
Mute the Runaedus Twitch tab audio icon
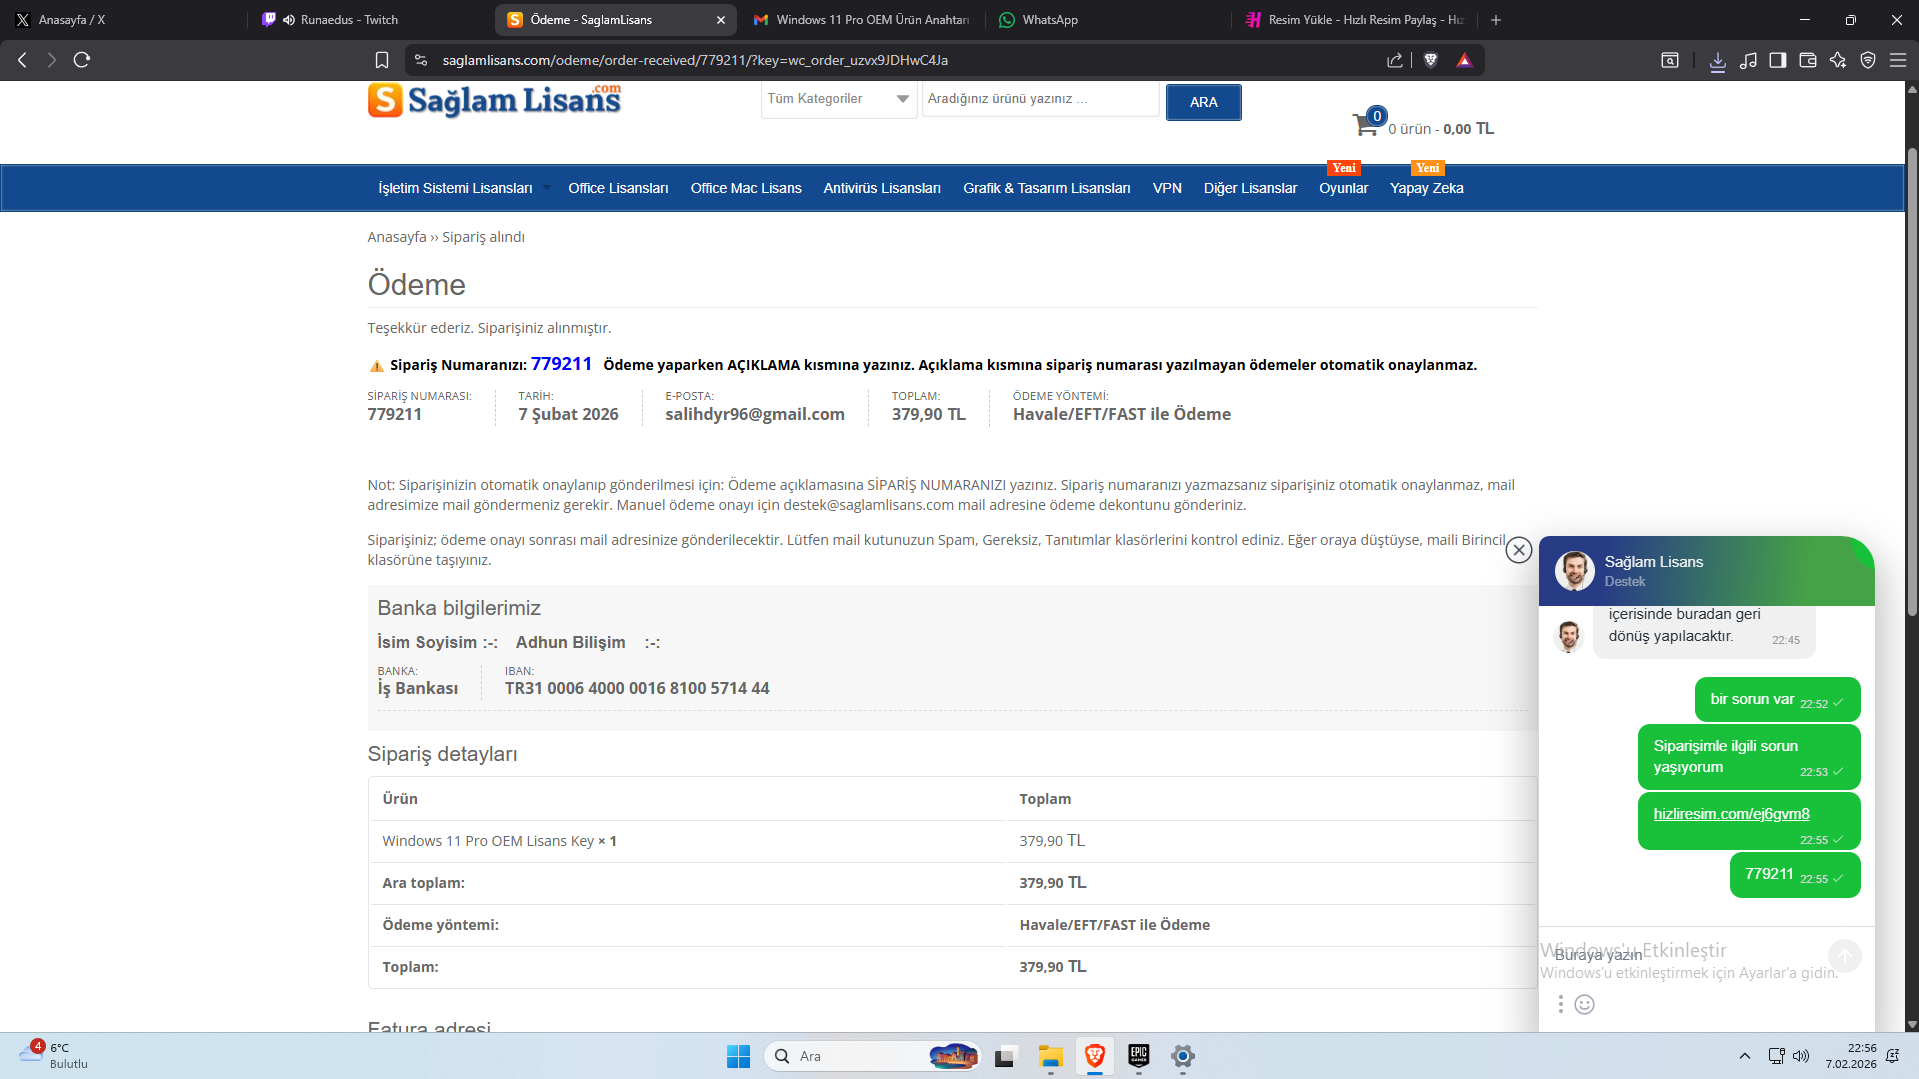[289, 20]
